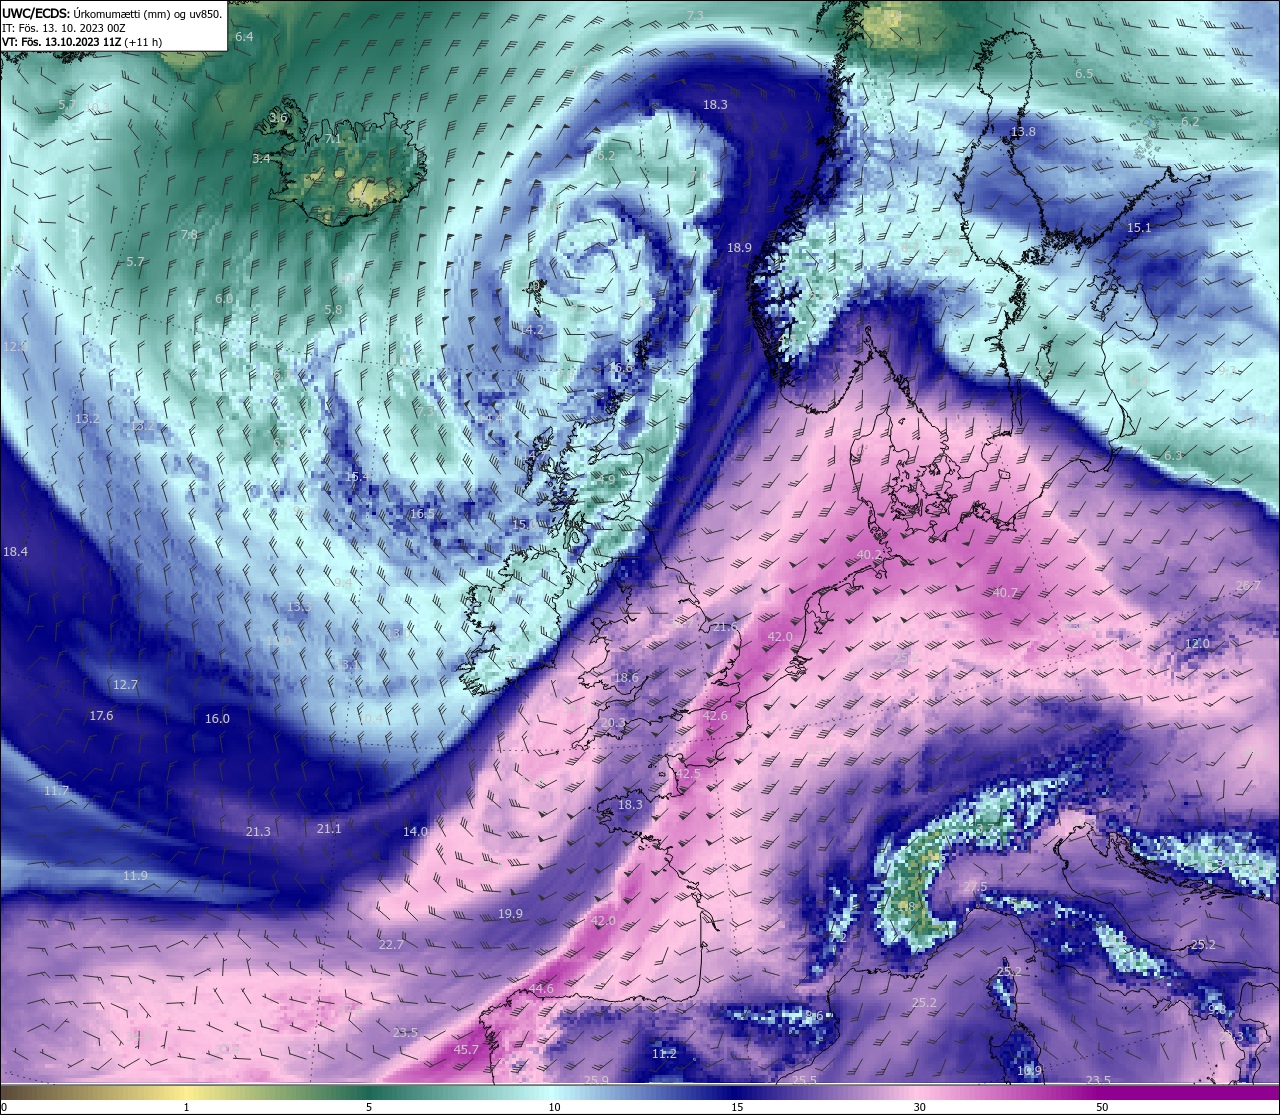Image resolution: width=1280 pixels, height=1115 pixels.
Task: Click the 22.7 value label
Action: pyautogui.click(x=391, y=945)
